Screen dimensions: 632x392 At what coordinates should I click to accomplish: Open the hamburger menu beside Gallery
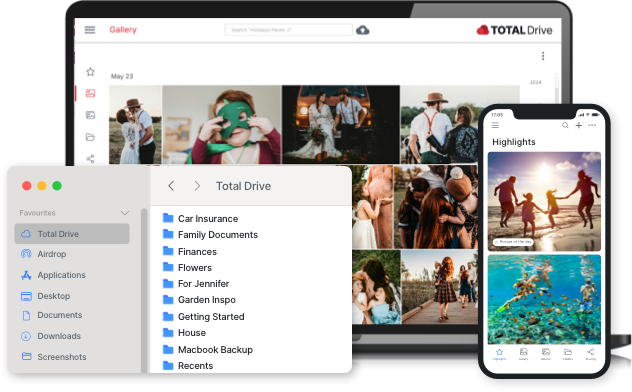(x=90, y=30)
